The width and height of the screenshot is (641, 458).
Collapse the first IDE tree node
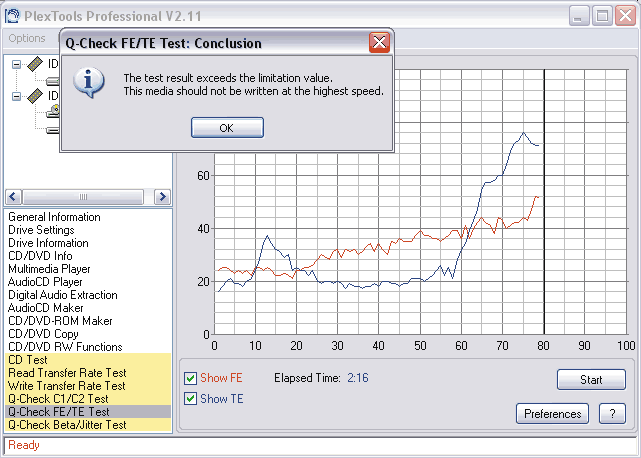16,64
